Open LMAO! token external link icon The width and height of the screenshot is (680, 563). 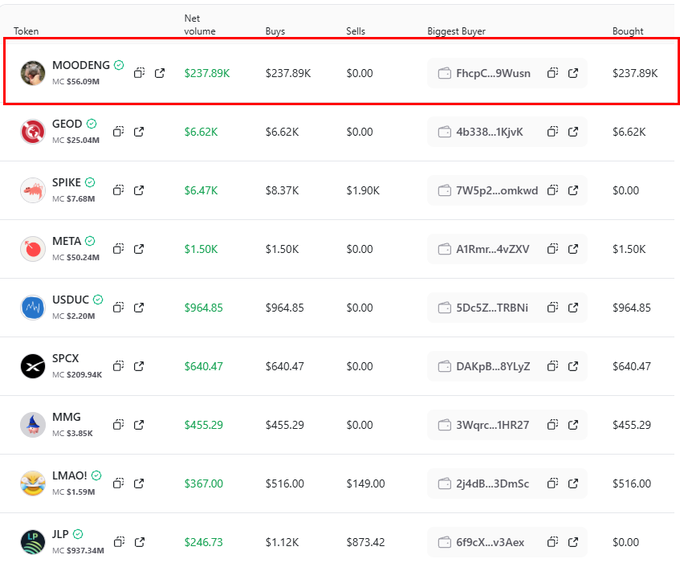click(139, 483)
